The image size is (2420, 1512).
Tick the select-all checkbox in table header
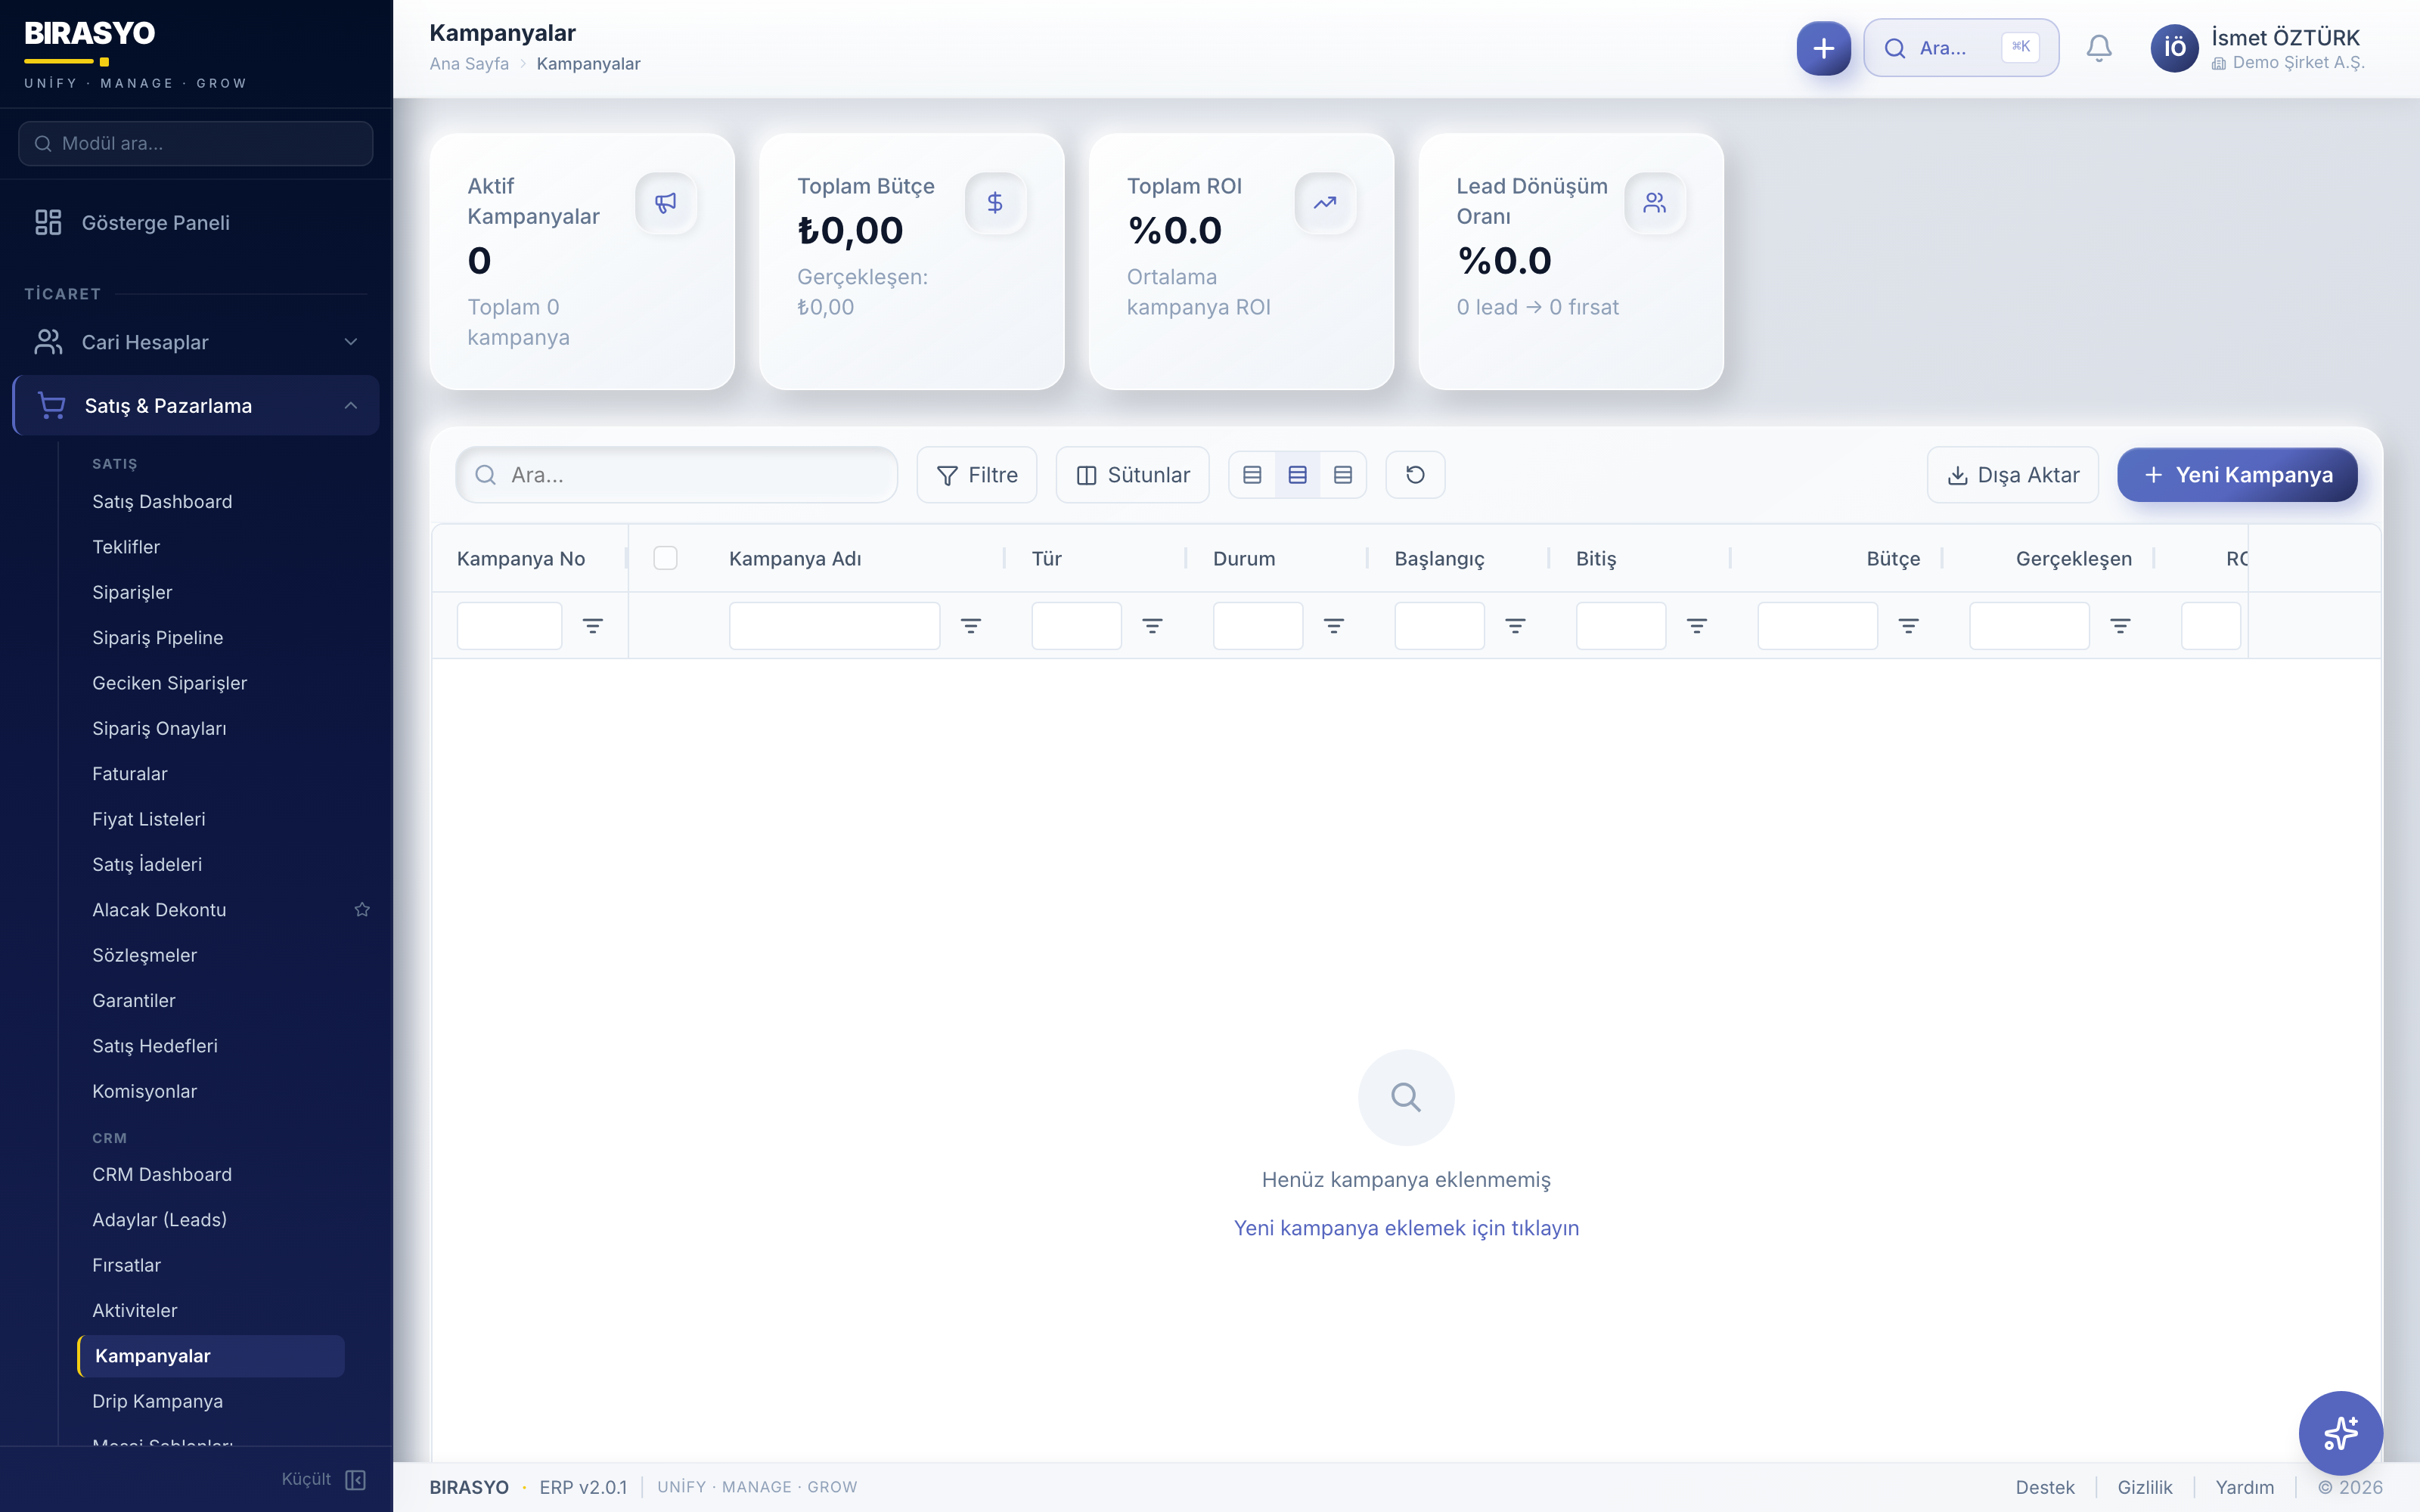point(665,558)
